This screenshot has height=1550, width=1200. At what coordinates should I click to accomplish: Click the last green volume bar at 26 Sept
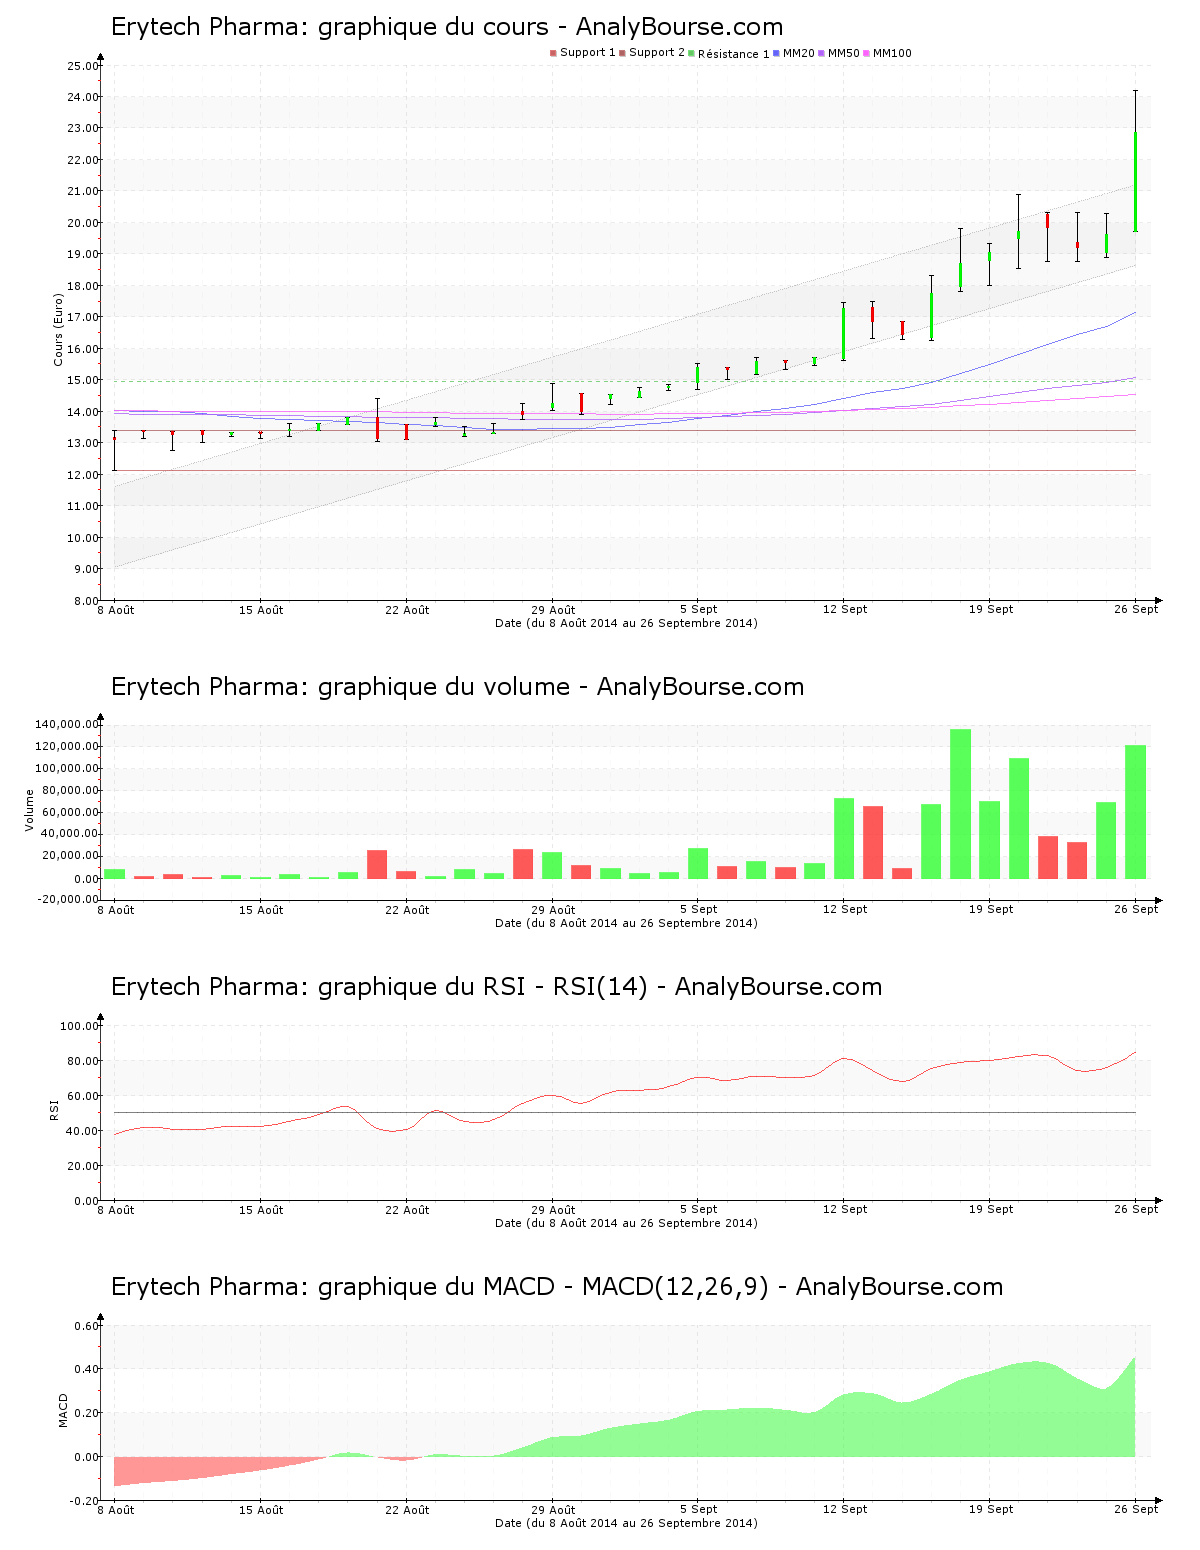1135,812
